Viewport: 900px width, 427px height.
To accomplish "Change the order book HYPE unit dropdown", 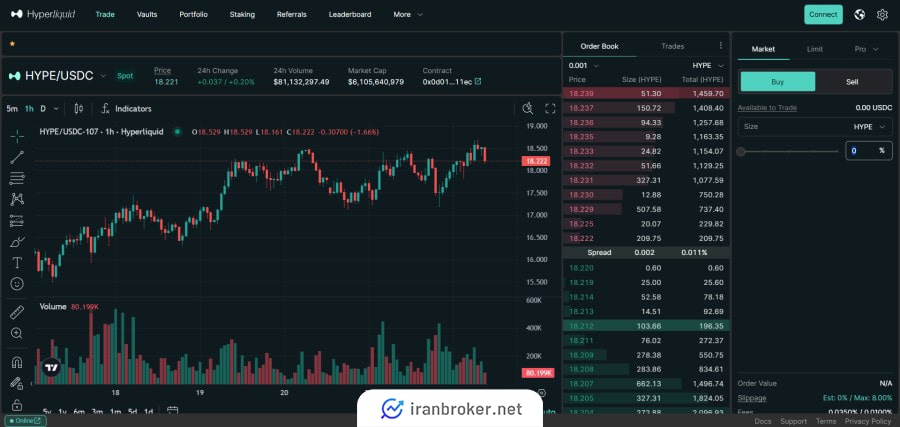I will [x=708, y=65].
